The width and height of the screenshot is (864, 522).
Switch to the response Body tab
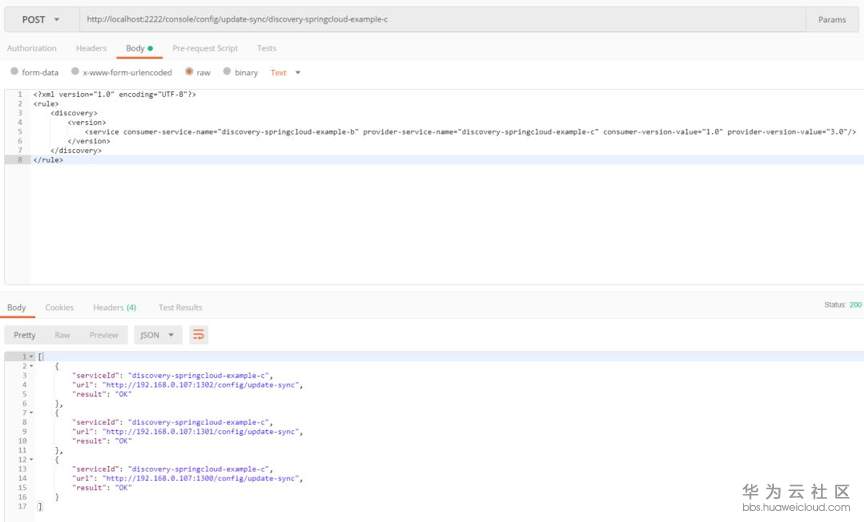click(17, 307)
